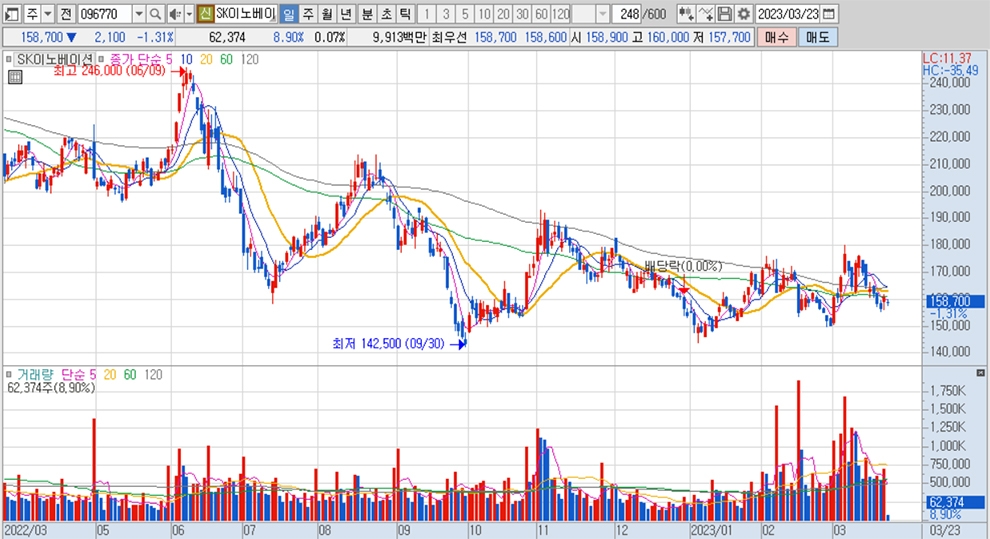Toggle the small square before SK이노베이션 legend
This screenshot has width=990, height=539.
pos(8,59)
